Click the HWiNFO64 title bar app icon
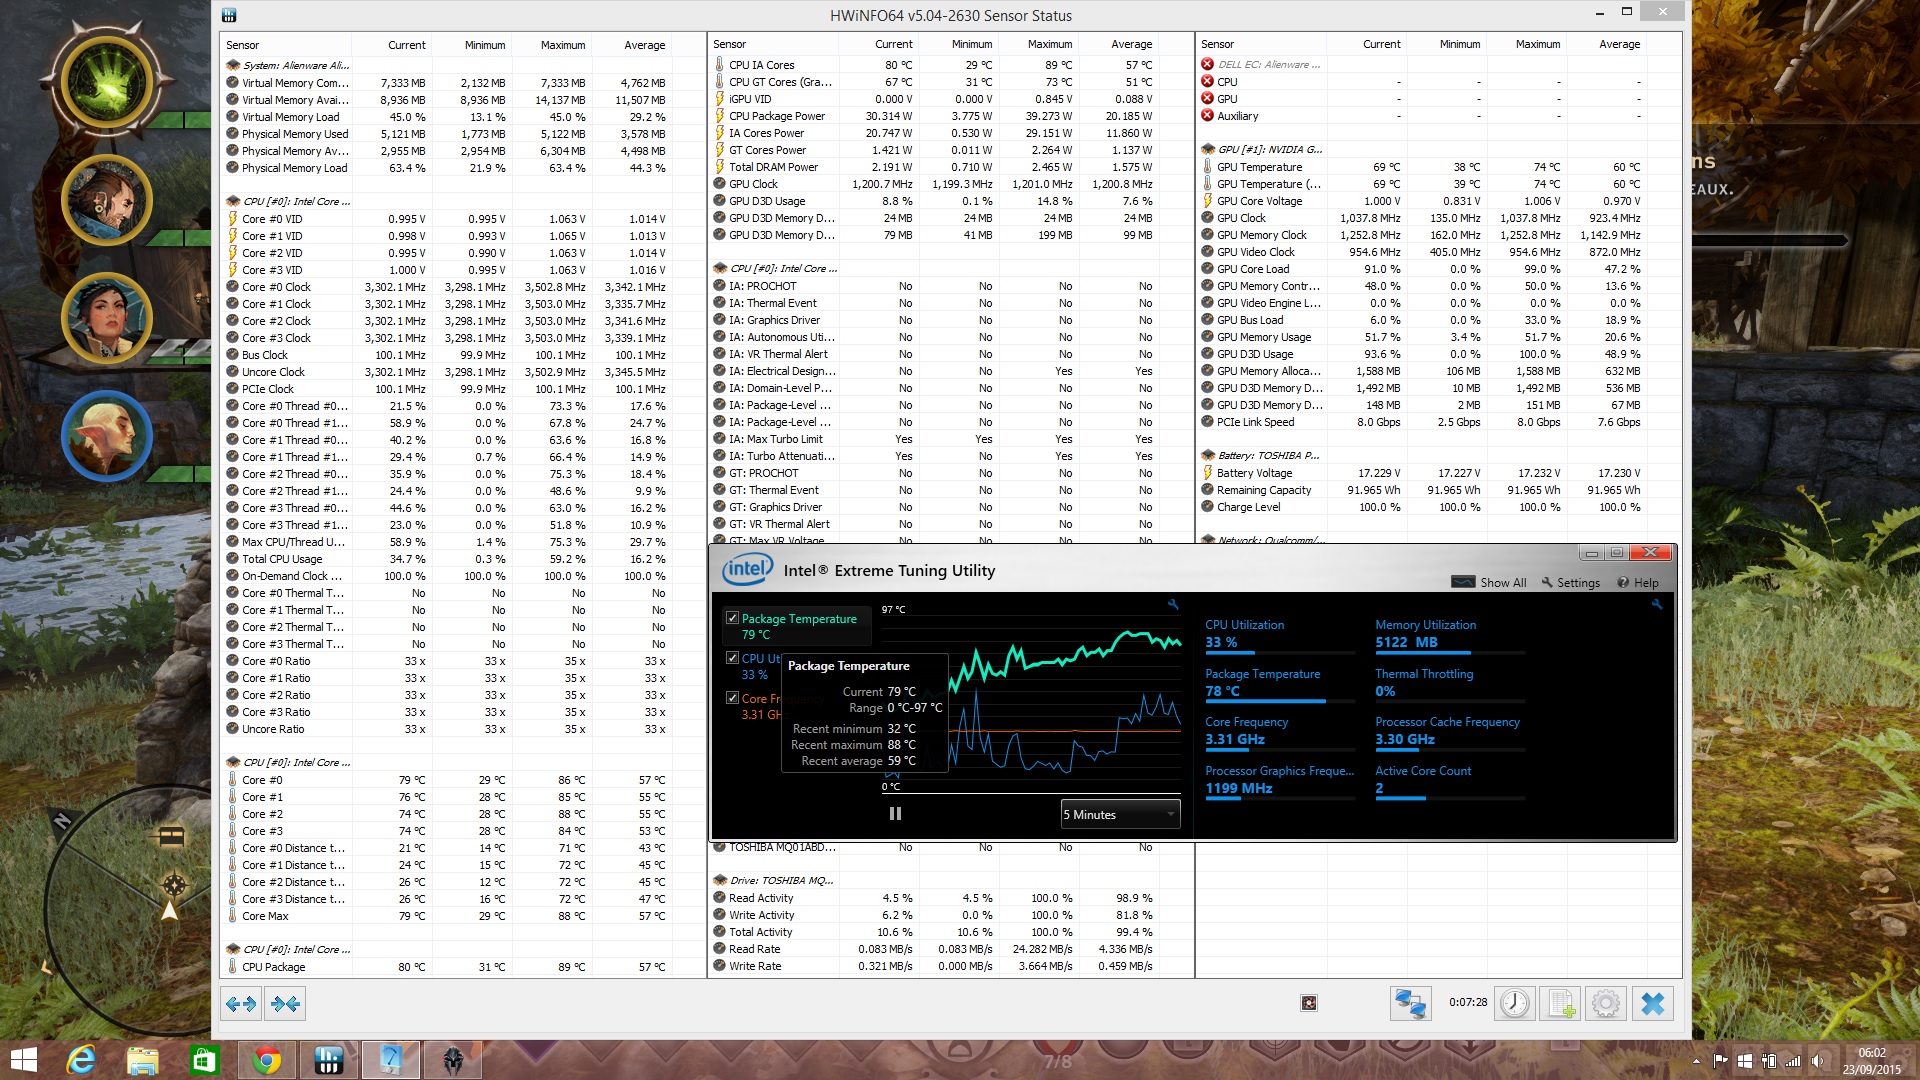 pyautogui.click(x=229, y=15)
